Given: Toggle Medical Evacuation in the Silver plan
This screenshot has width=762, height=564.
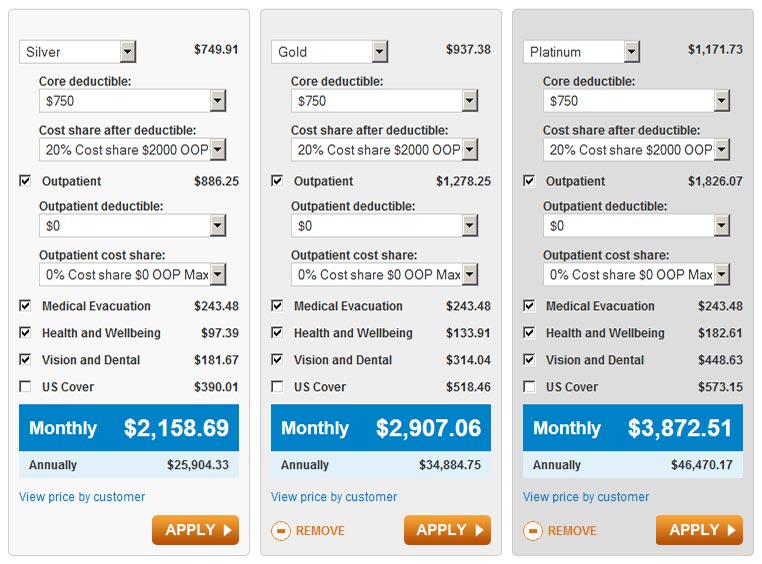Looking at the screenshot, I should pos(25,306).
